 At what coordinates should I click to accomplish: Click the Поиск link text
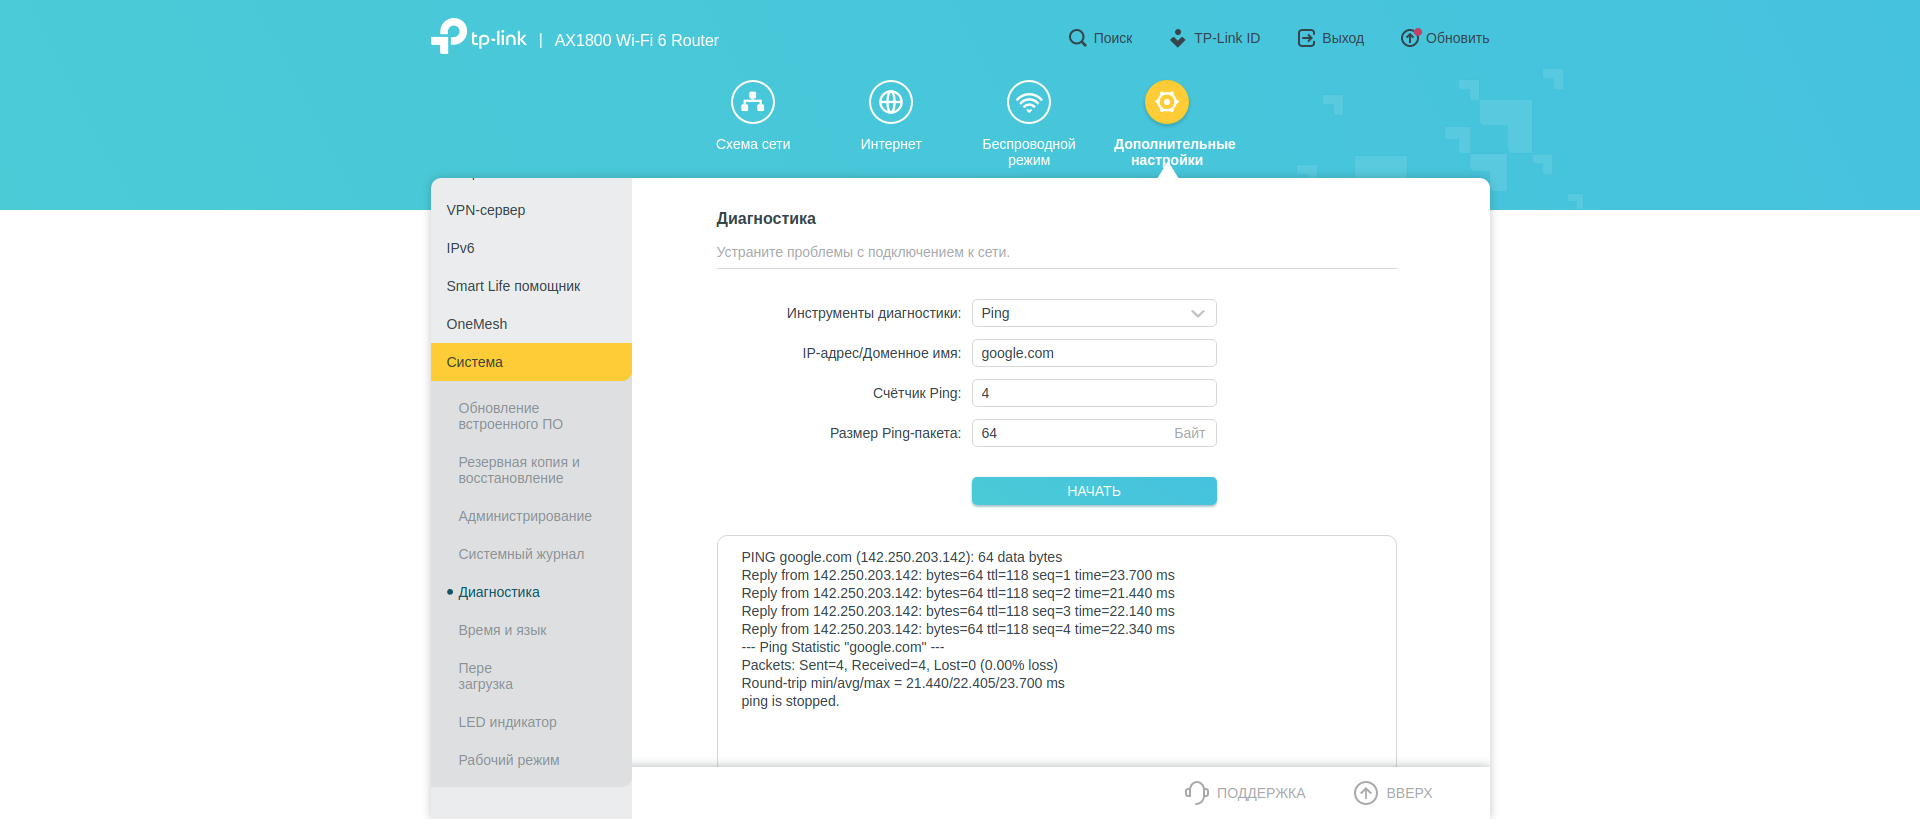pyautogui.click(x=1113, y=38)
